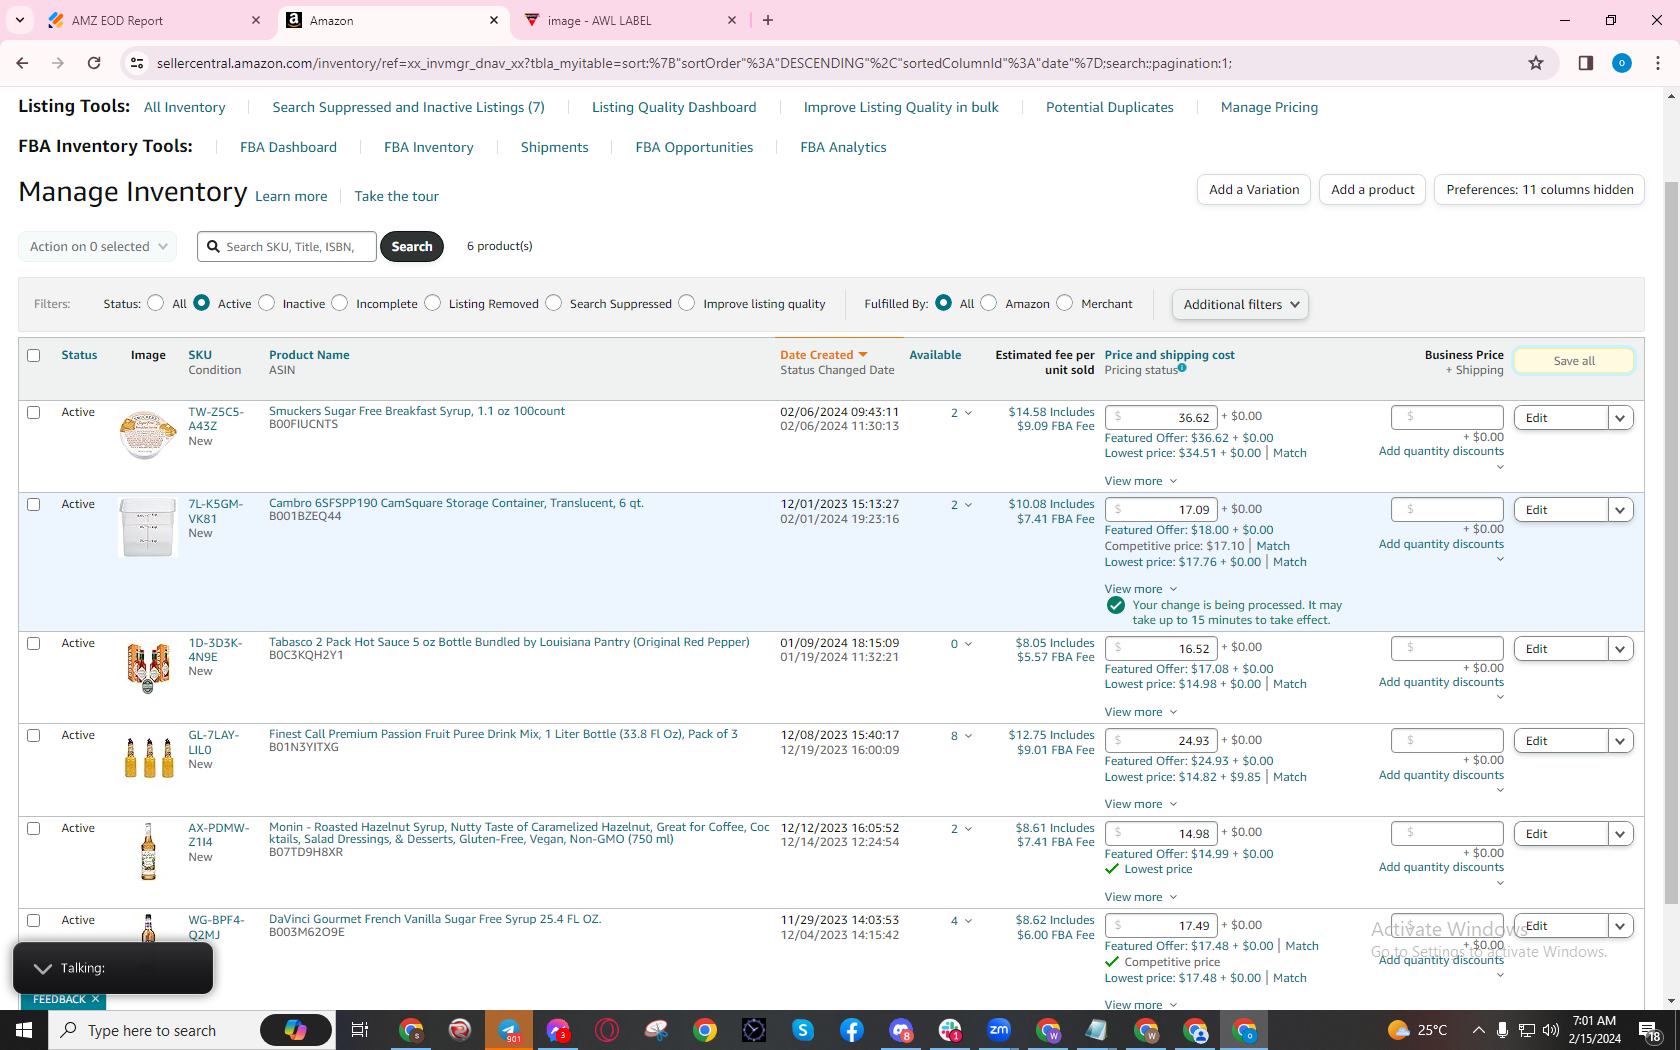
Task: Tick the Cambro Storage Container row checkbox
Action: click(x=34, y=504)
